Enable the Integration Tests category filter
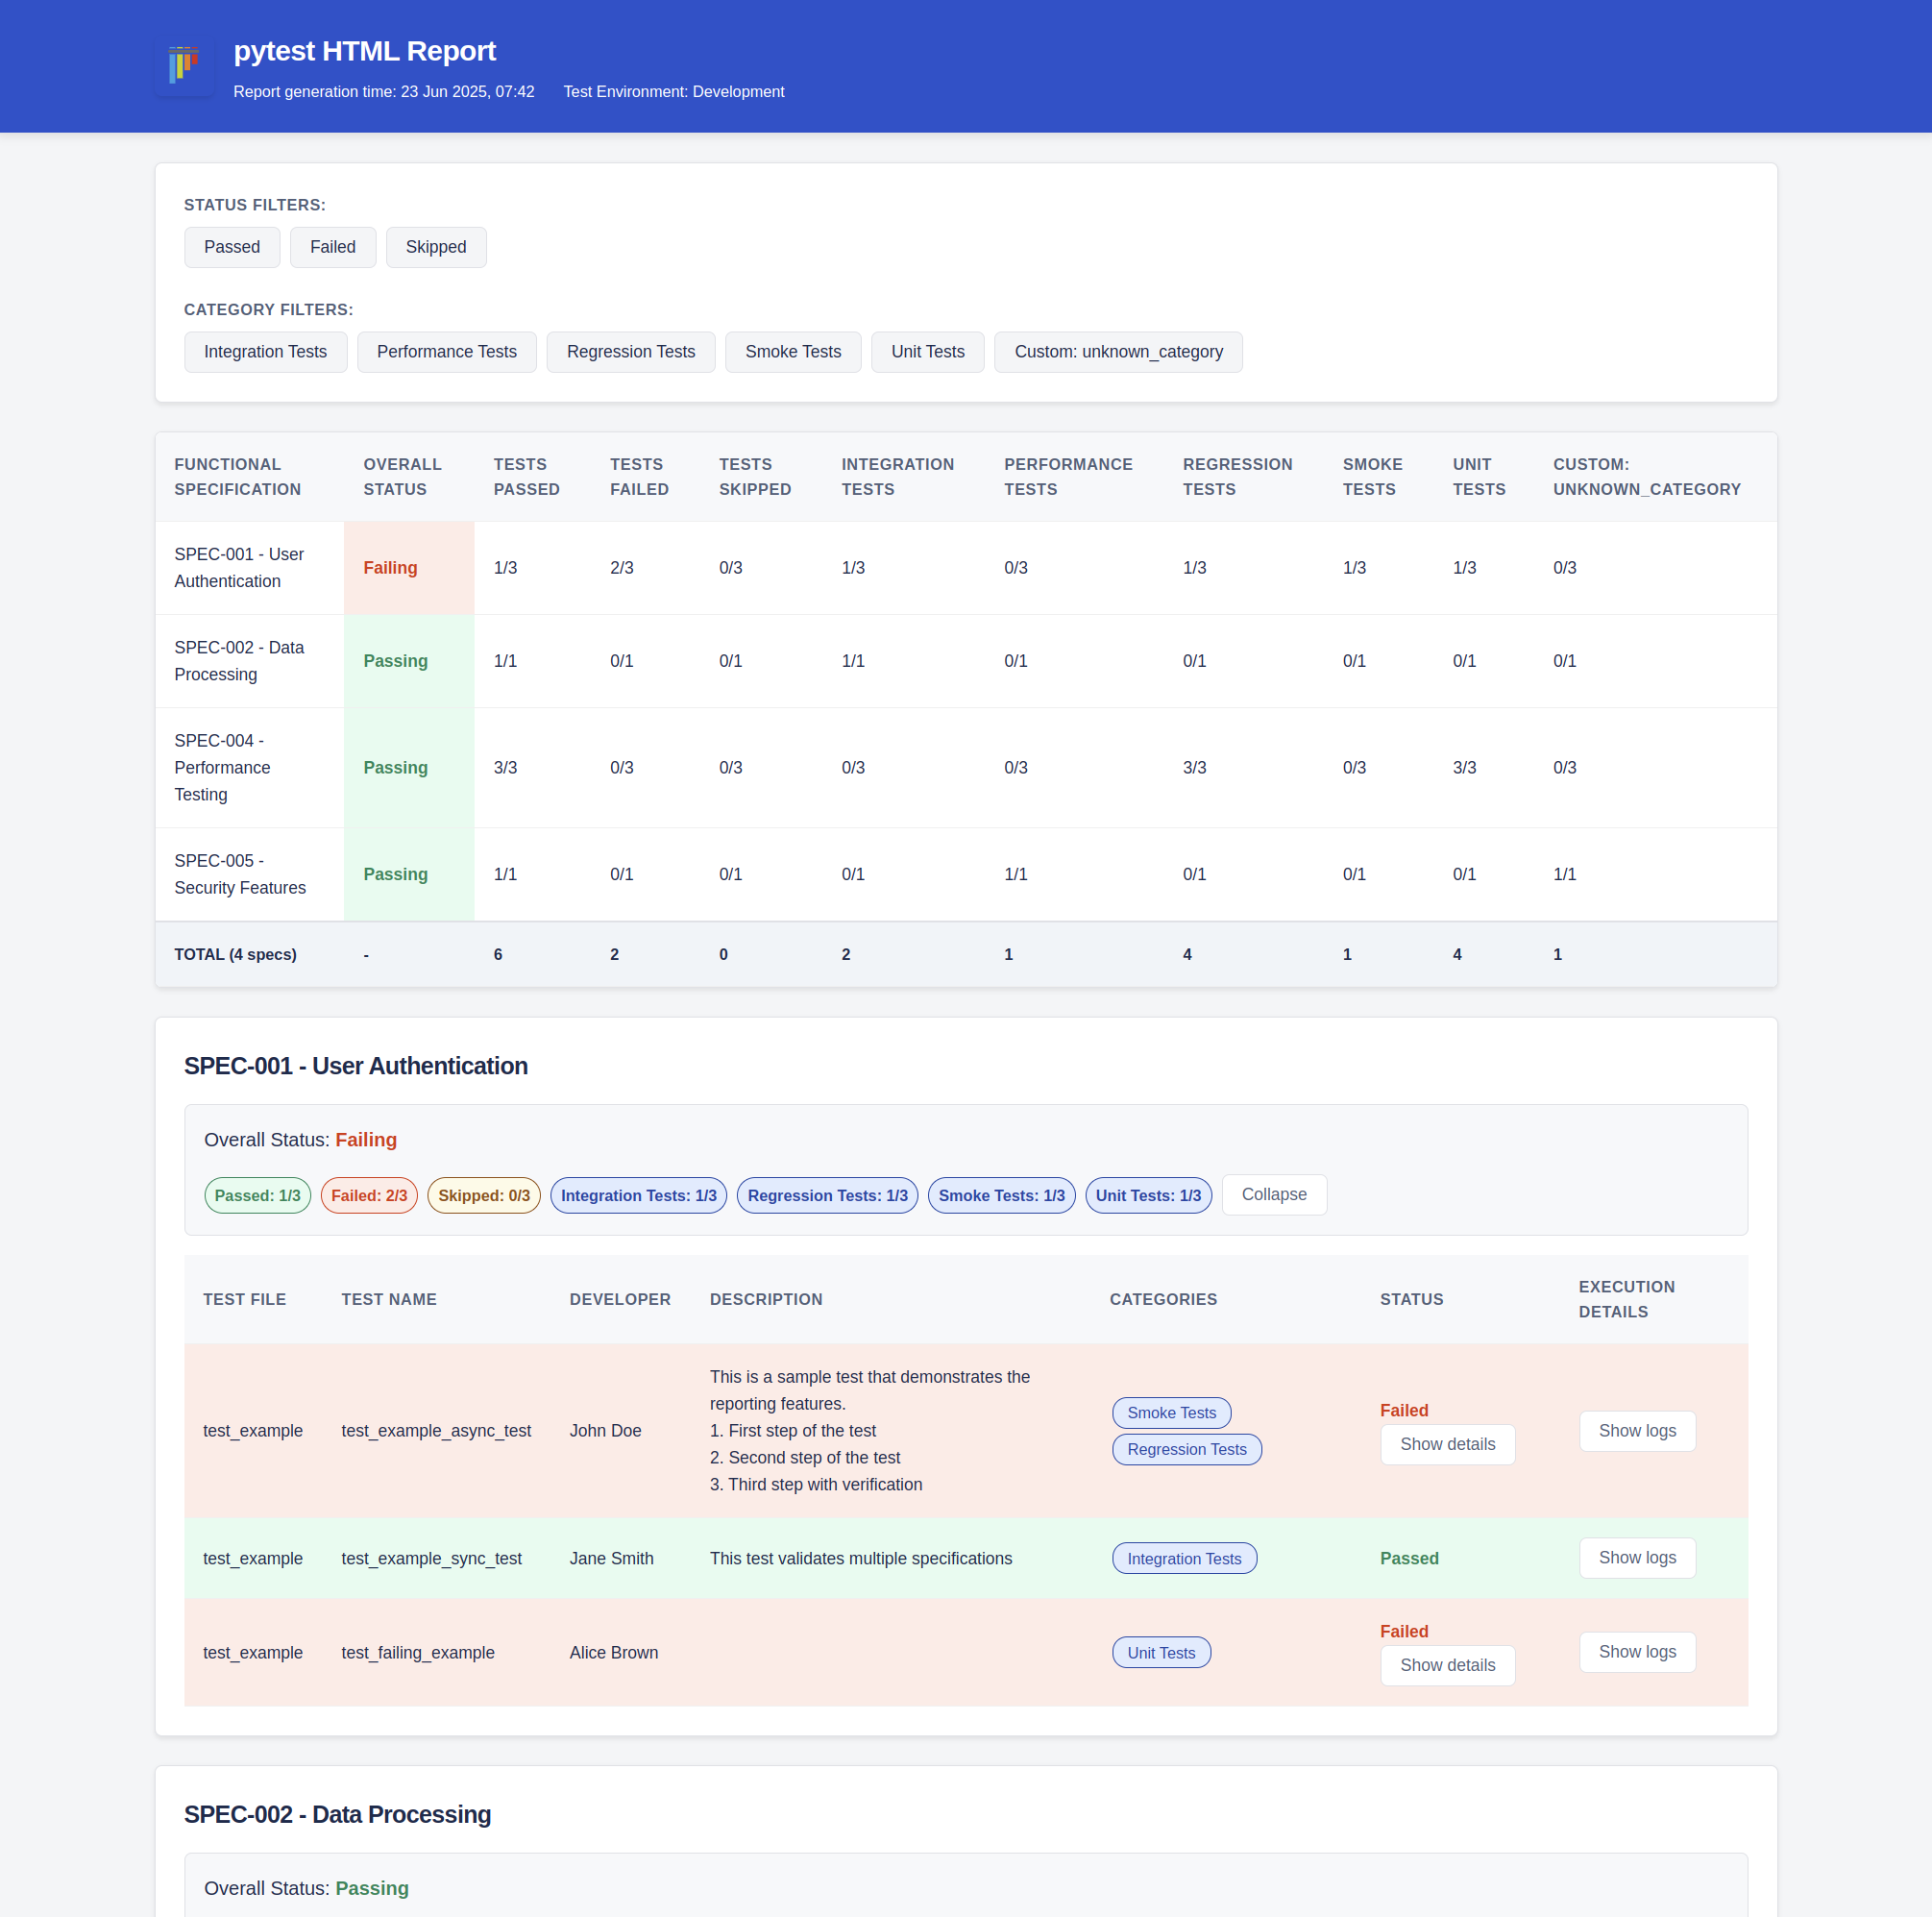This screenshot has width=1932, height=1917. [x=264, y=352]
